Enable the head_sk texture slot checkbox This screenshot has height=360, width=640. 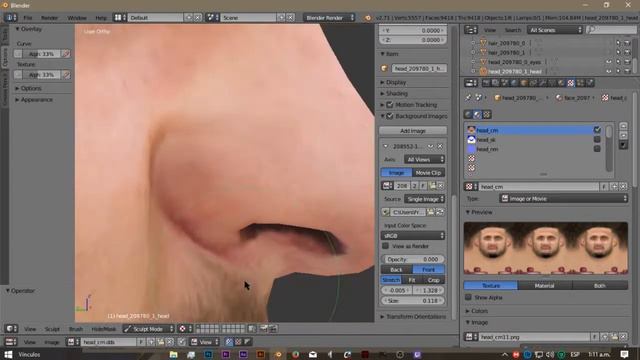[x=597, y=140]
